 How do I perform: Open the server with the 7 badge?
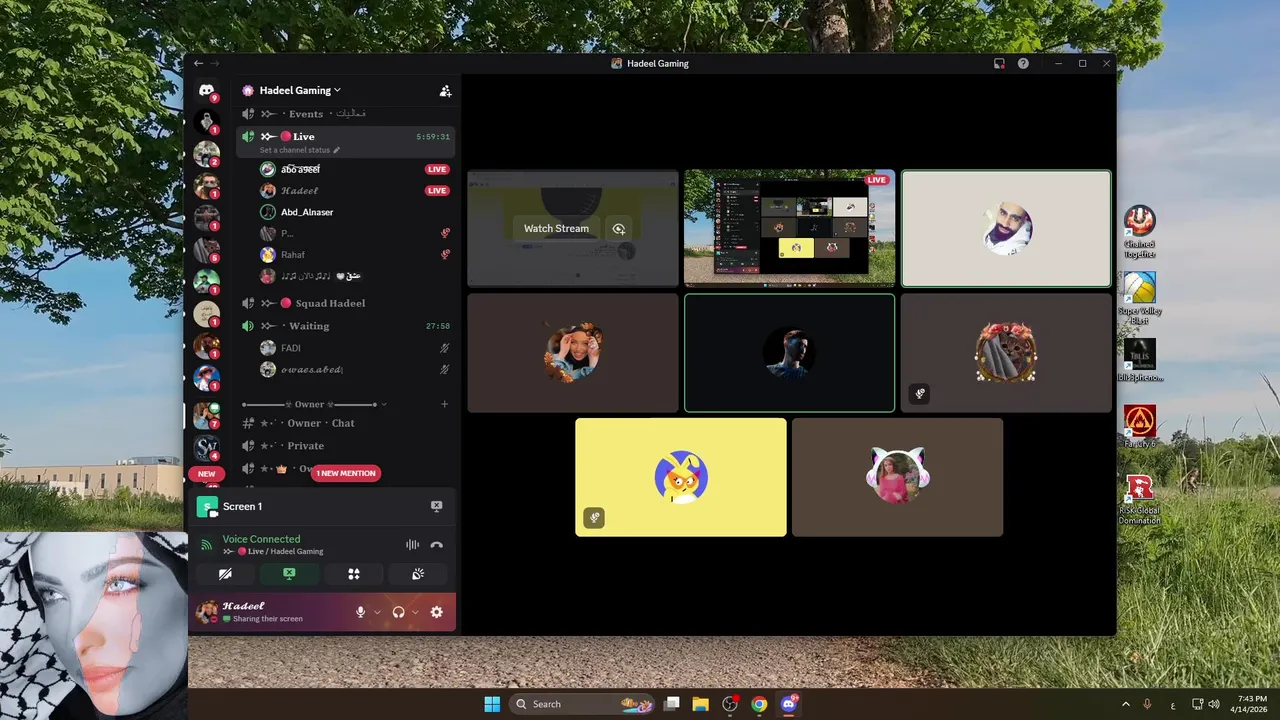206,414
